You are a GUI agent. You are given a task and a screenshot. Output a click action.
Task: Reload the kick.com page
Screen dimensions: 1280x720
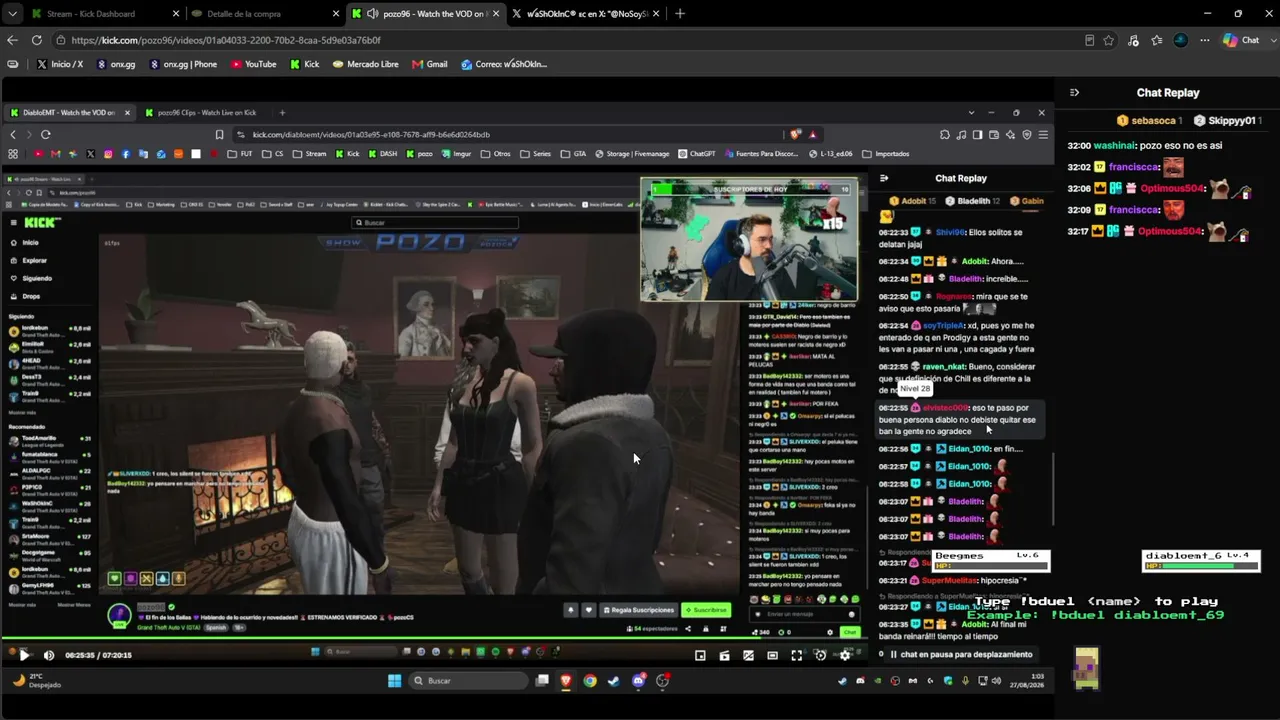click(37, 40)
